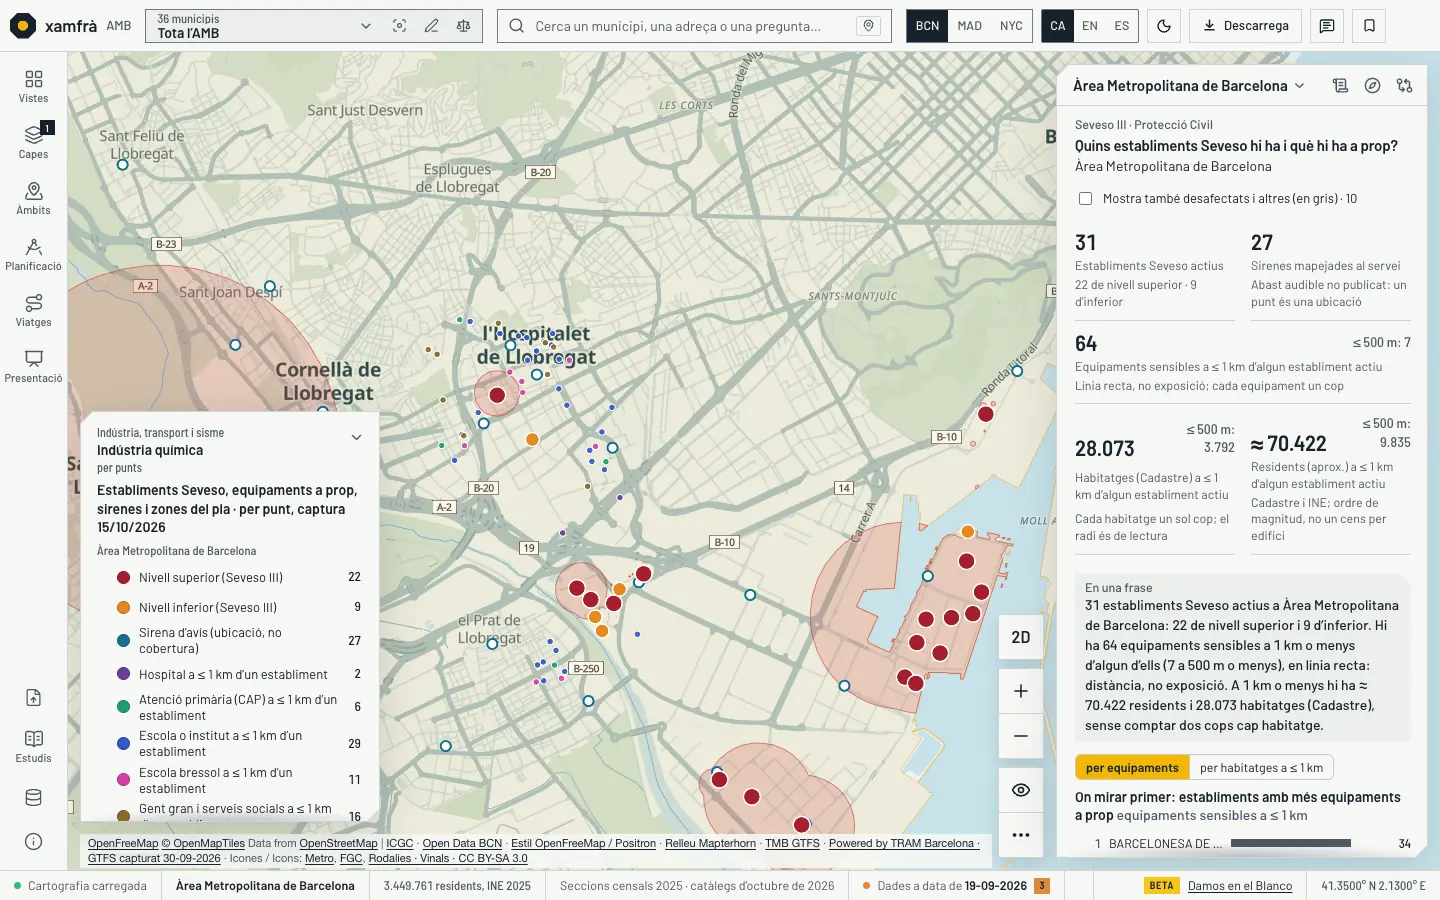Click the bookmark icon in top bar
This screenshot has height=900, width=1440.
(1369, 26)
